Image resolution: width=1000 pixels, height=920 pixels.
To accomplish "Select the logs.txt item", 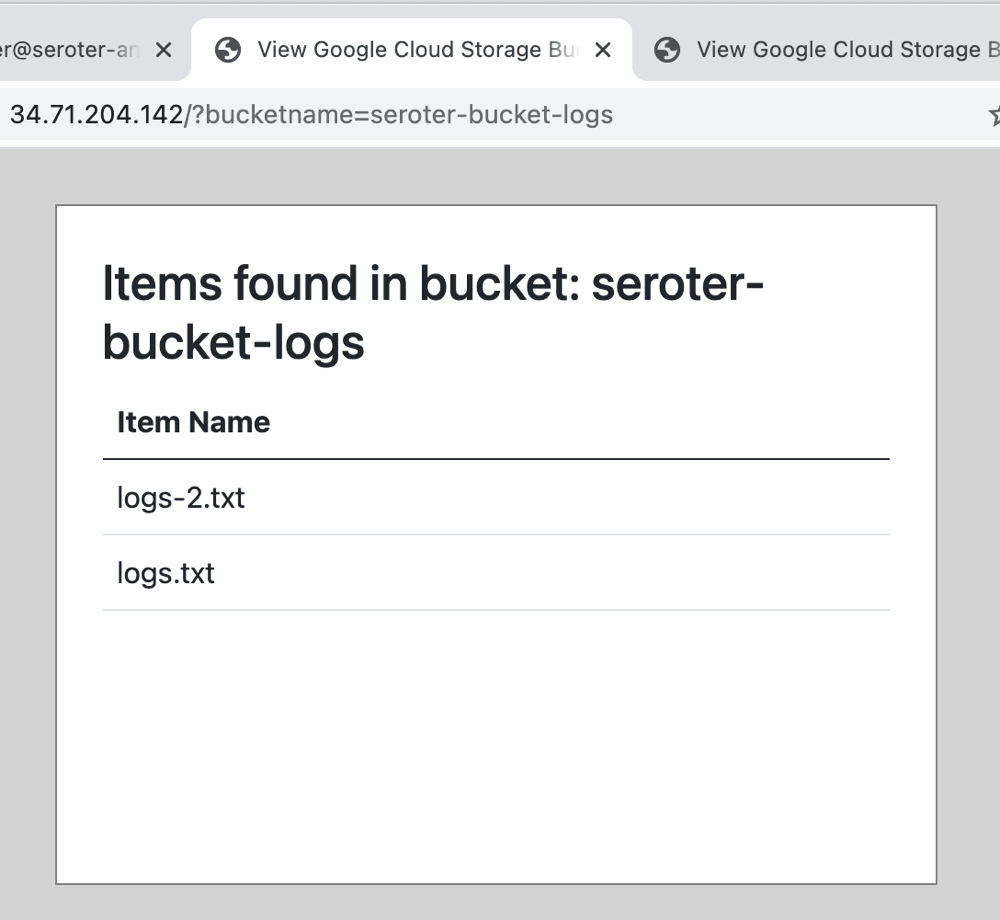I will click(x=166, y=573).
